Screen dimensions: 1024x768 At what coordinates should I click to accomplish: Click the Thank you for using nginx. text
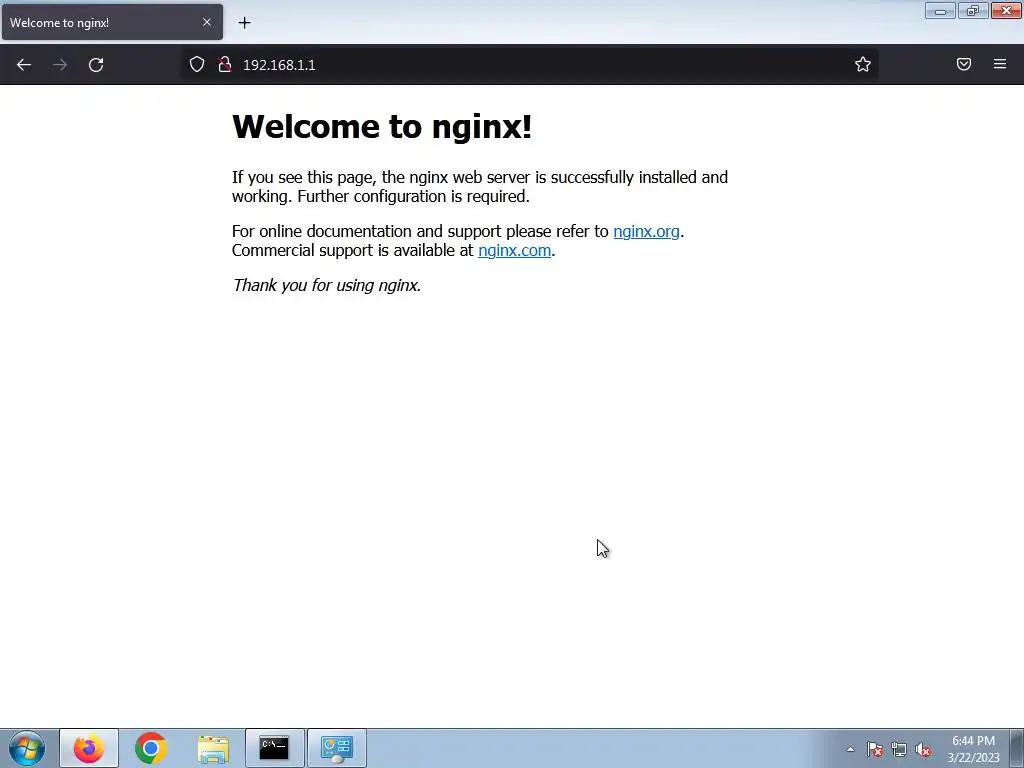pyautogui.click(x=327, y=285)
